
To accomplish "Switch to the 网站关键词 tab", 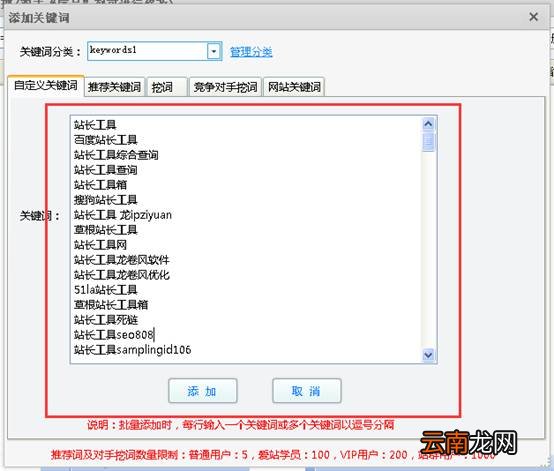I will 294,87.
